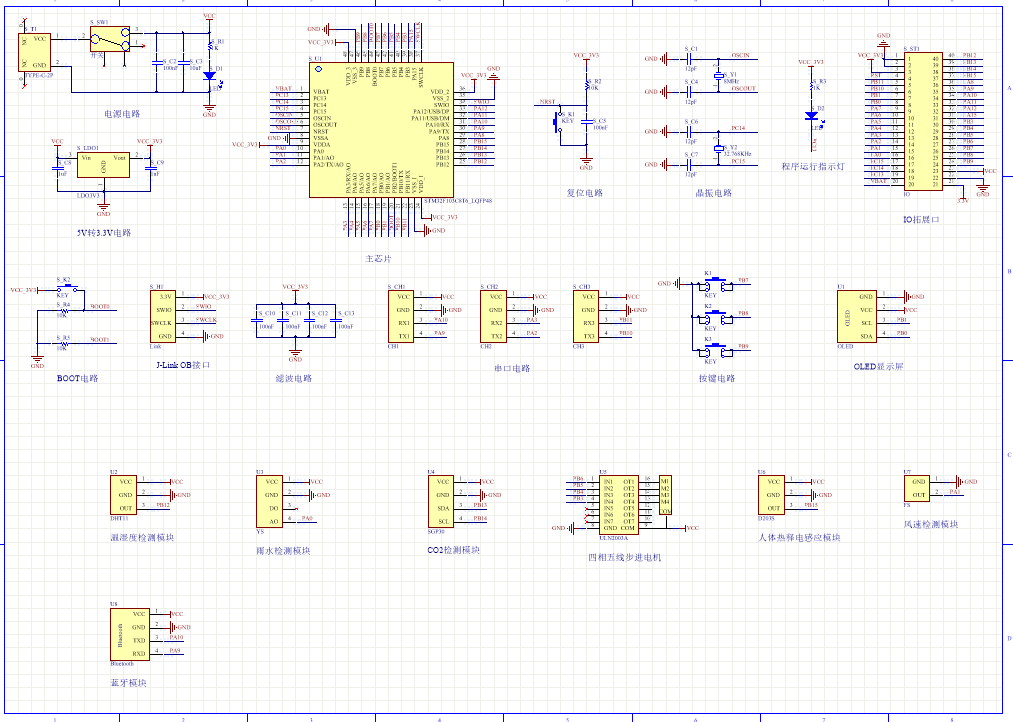Click the S_K2 KEY button in BOOT circuit

coord(67,287)
